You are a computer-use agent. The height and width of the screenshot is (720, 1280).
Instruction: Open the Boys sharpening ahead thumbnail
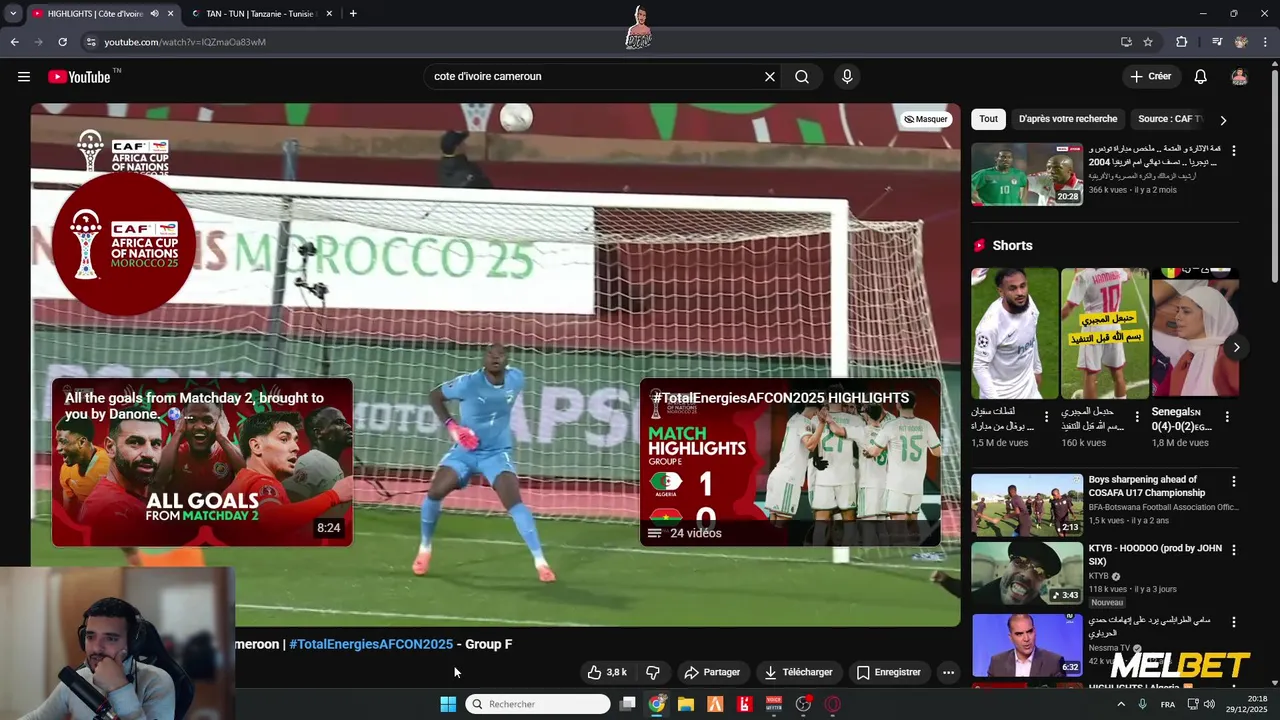point(1027,505)
